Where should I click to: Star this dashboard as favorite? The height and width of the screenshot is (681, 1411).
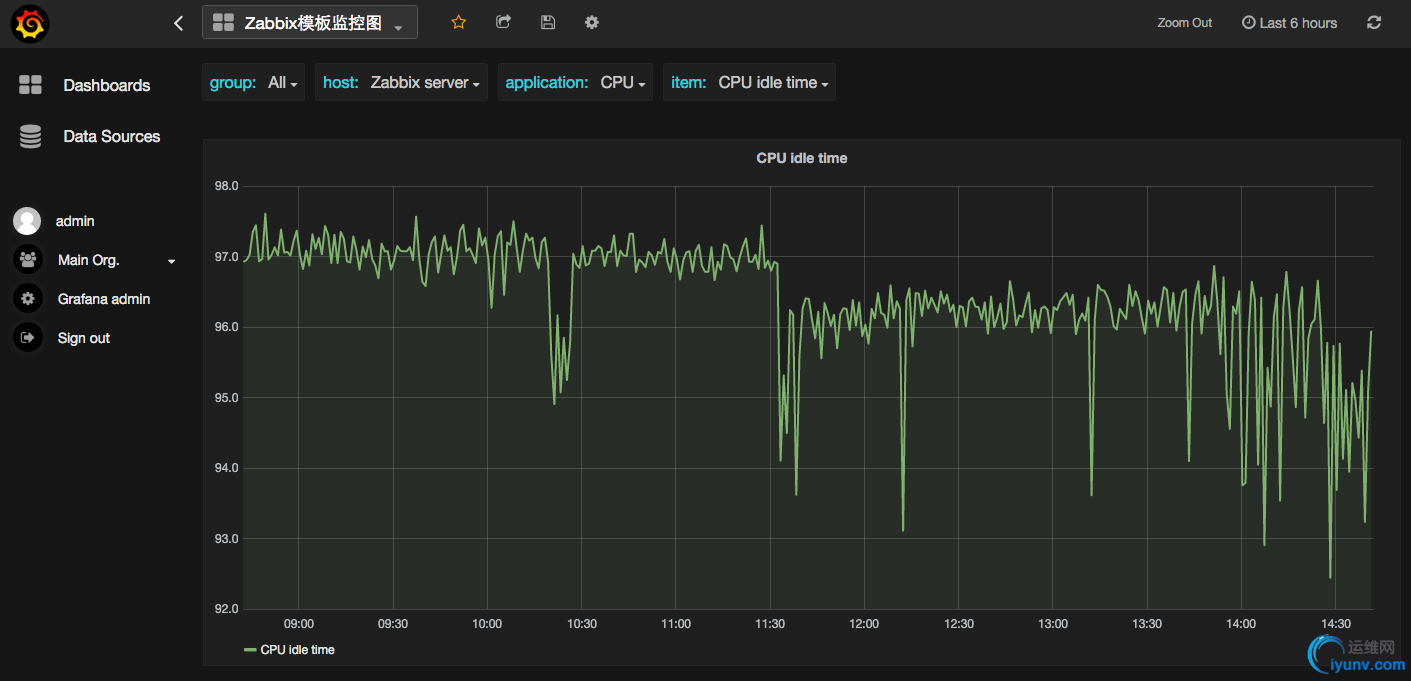pyautogui.click(x=459, y=22)
